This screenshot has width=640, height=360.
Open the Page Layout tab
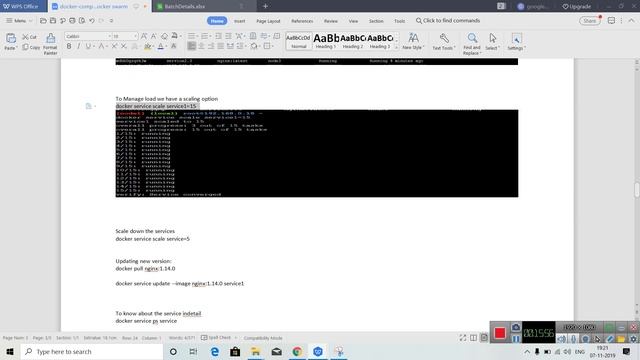click(x=268, y=21)
